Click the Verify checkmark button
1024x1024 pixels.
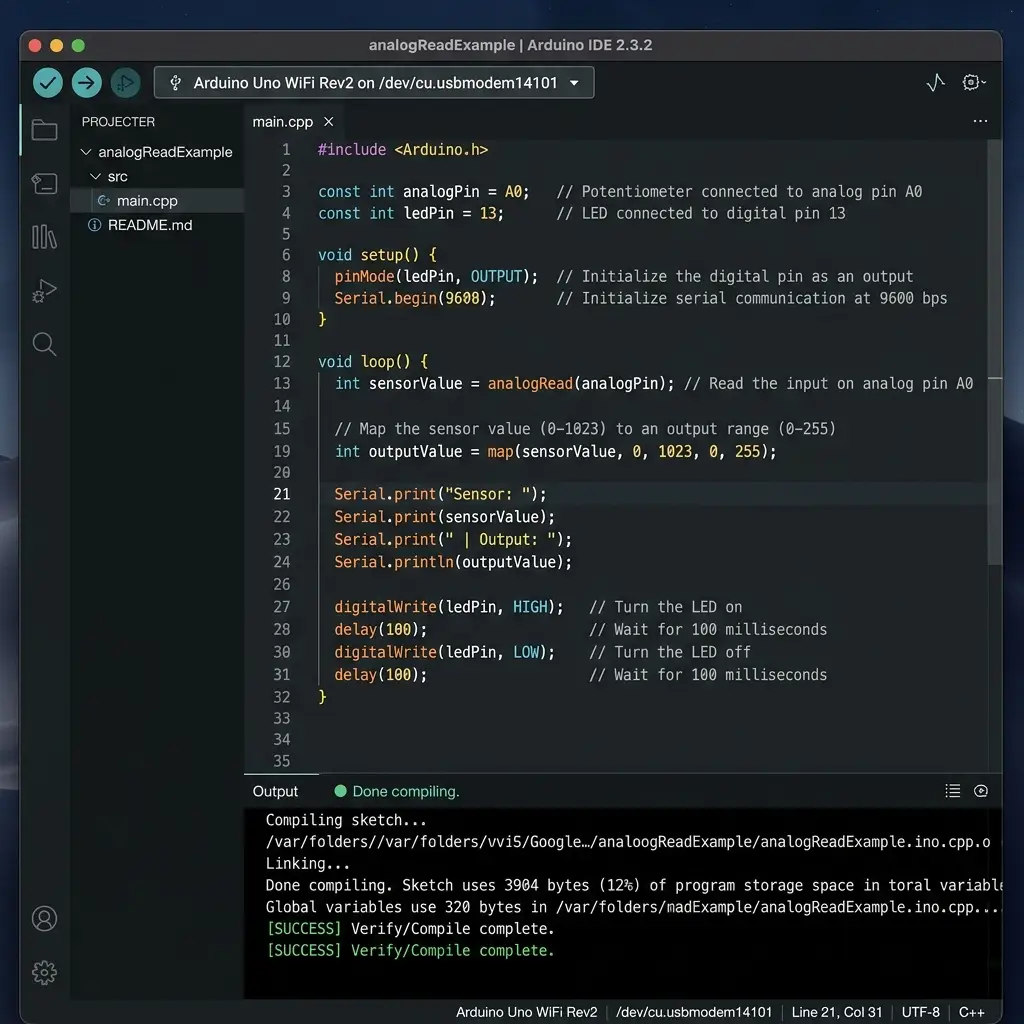pyautogui.click(x=48, y=83)
